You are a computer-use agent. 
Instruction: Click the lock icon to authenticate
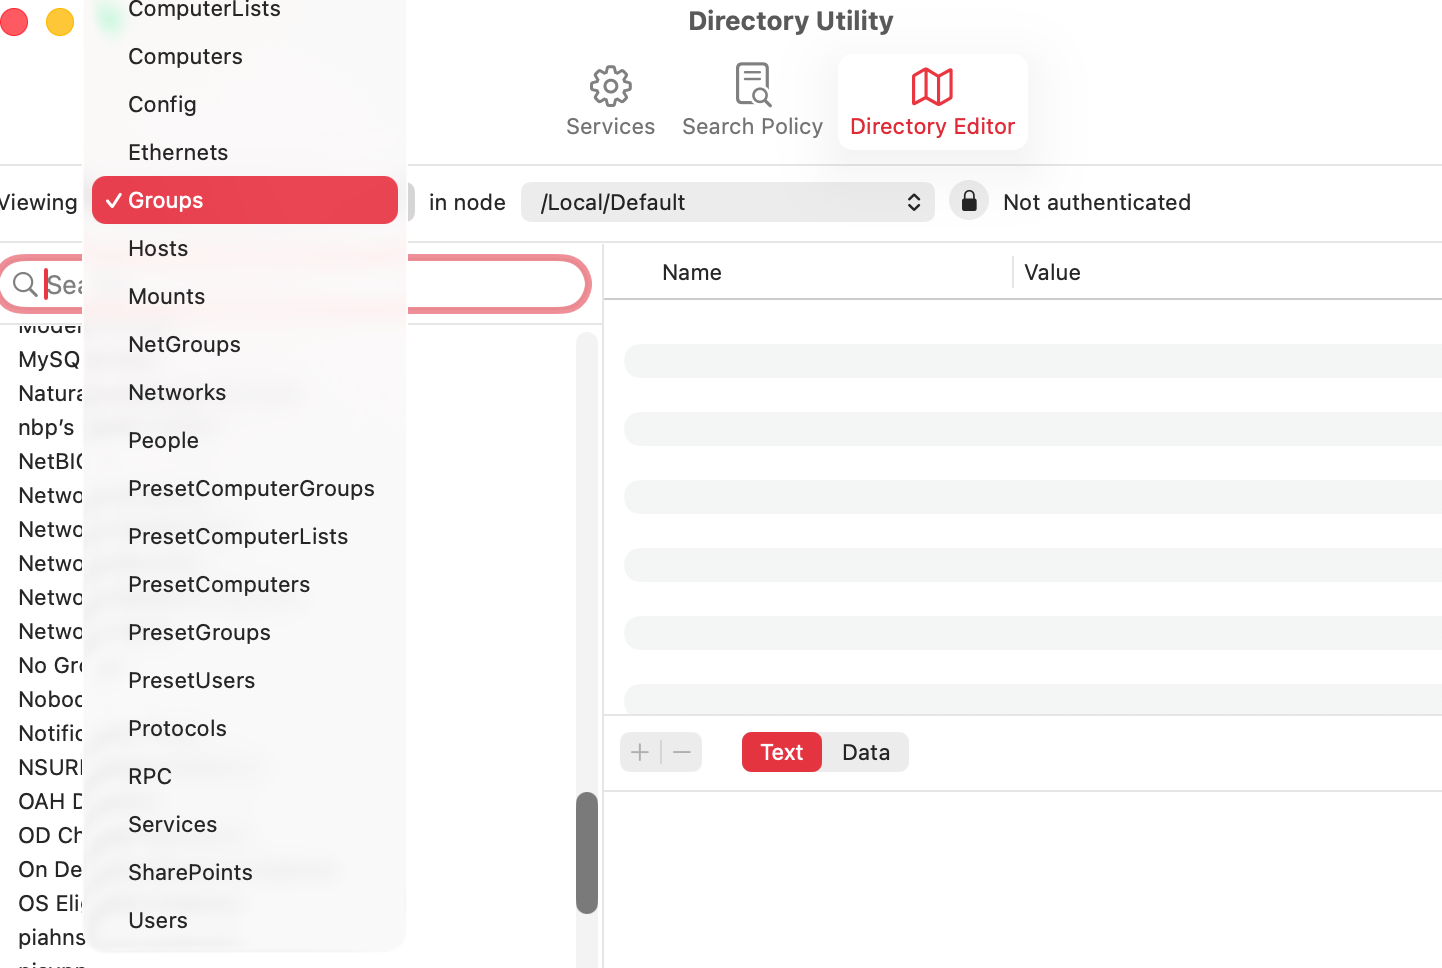(x=968, y=201)
